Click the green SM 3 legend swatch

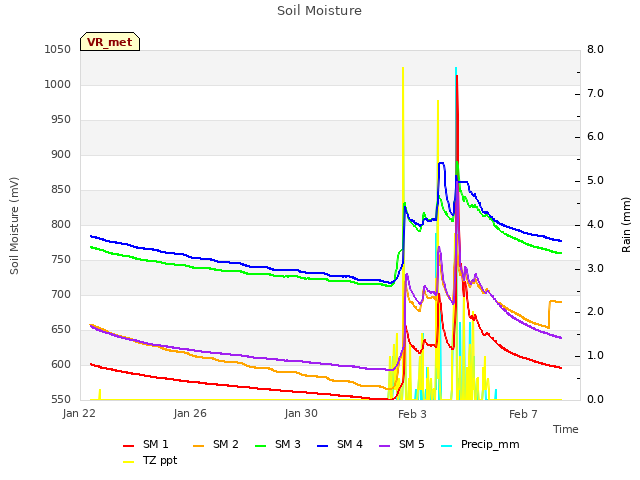[260, 446]
